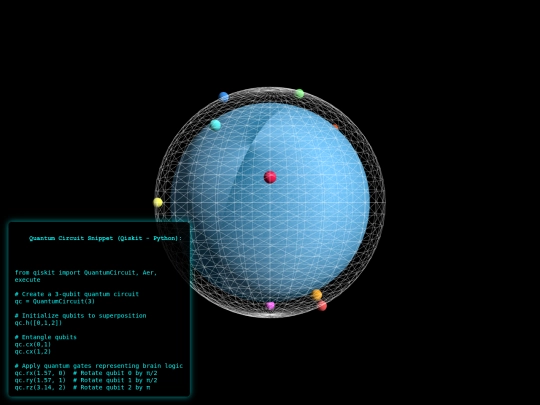The width and height of the screenshot is (540, 405).
Task: Select the blue node on the wireframe shell
Action: tap(224, 97)
